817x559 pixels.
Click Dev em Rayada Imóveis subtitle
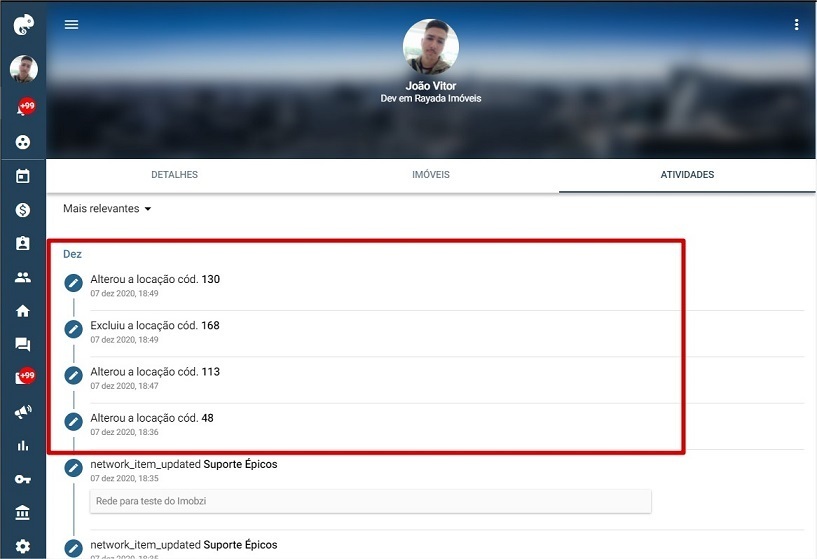tap(431, 98)
